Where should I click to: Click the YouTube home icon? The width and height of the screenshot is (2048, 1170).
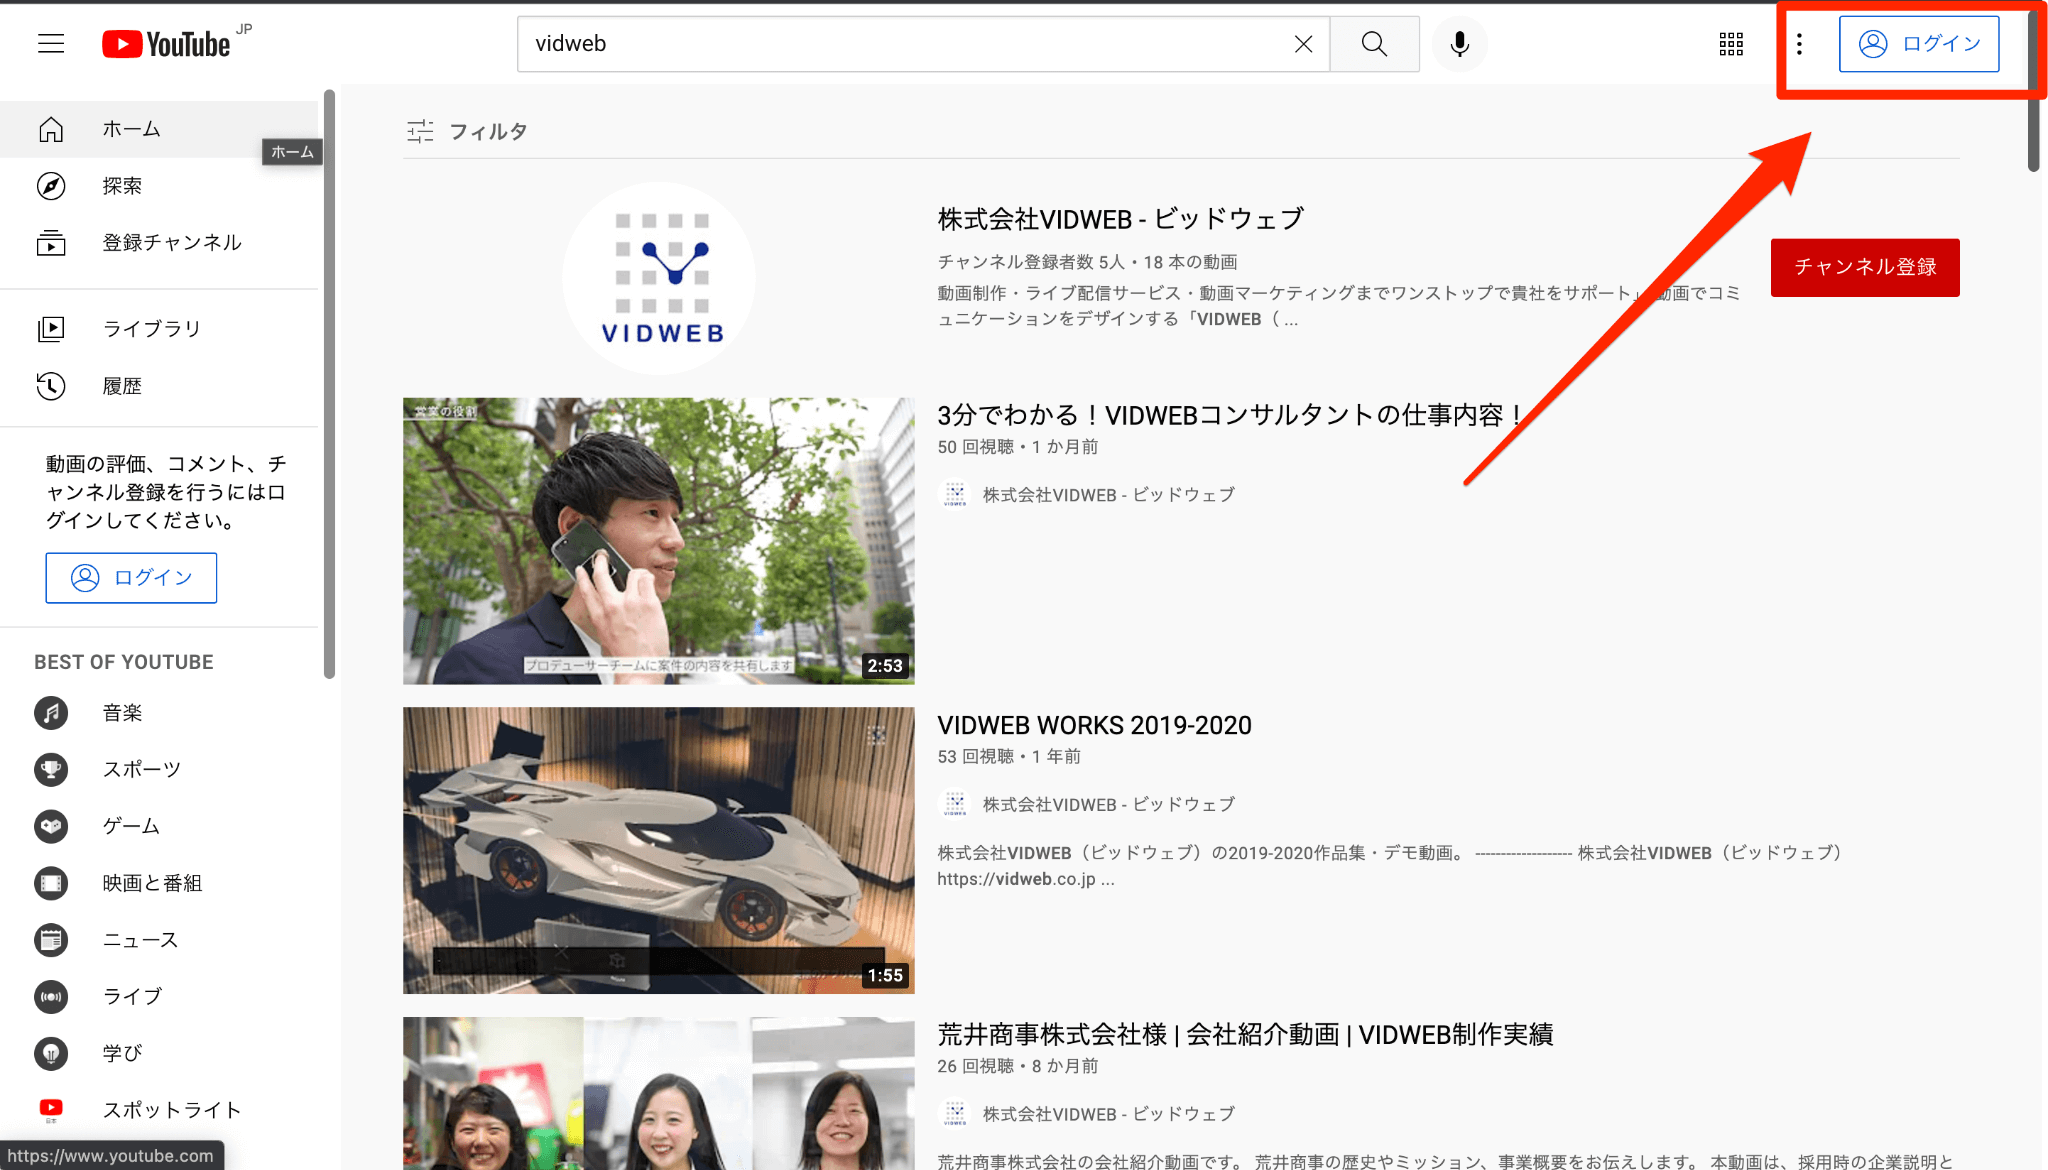(x=51, y=129)
